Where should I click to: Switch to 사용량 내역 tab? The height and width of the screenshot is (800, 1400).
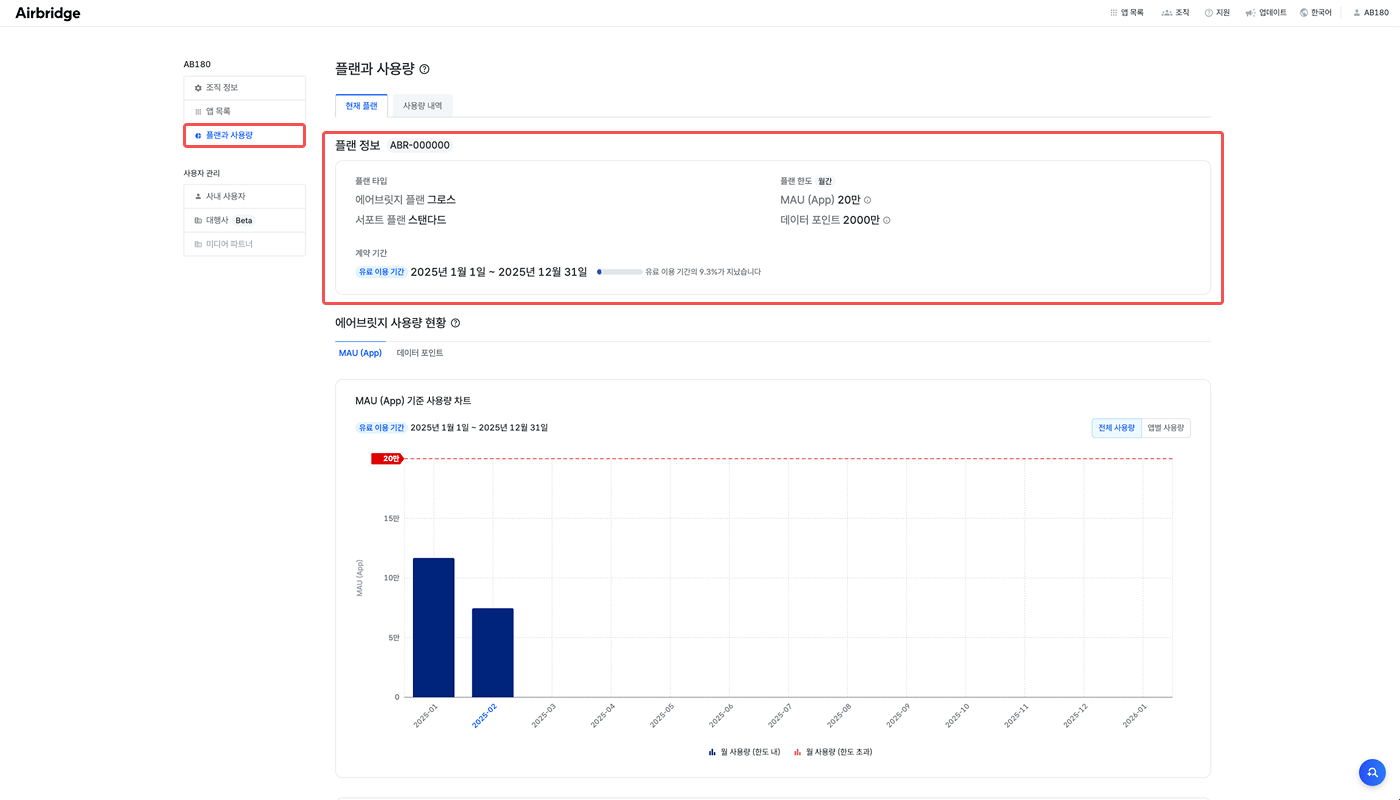422,105
